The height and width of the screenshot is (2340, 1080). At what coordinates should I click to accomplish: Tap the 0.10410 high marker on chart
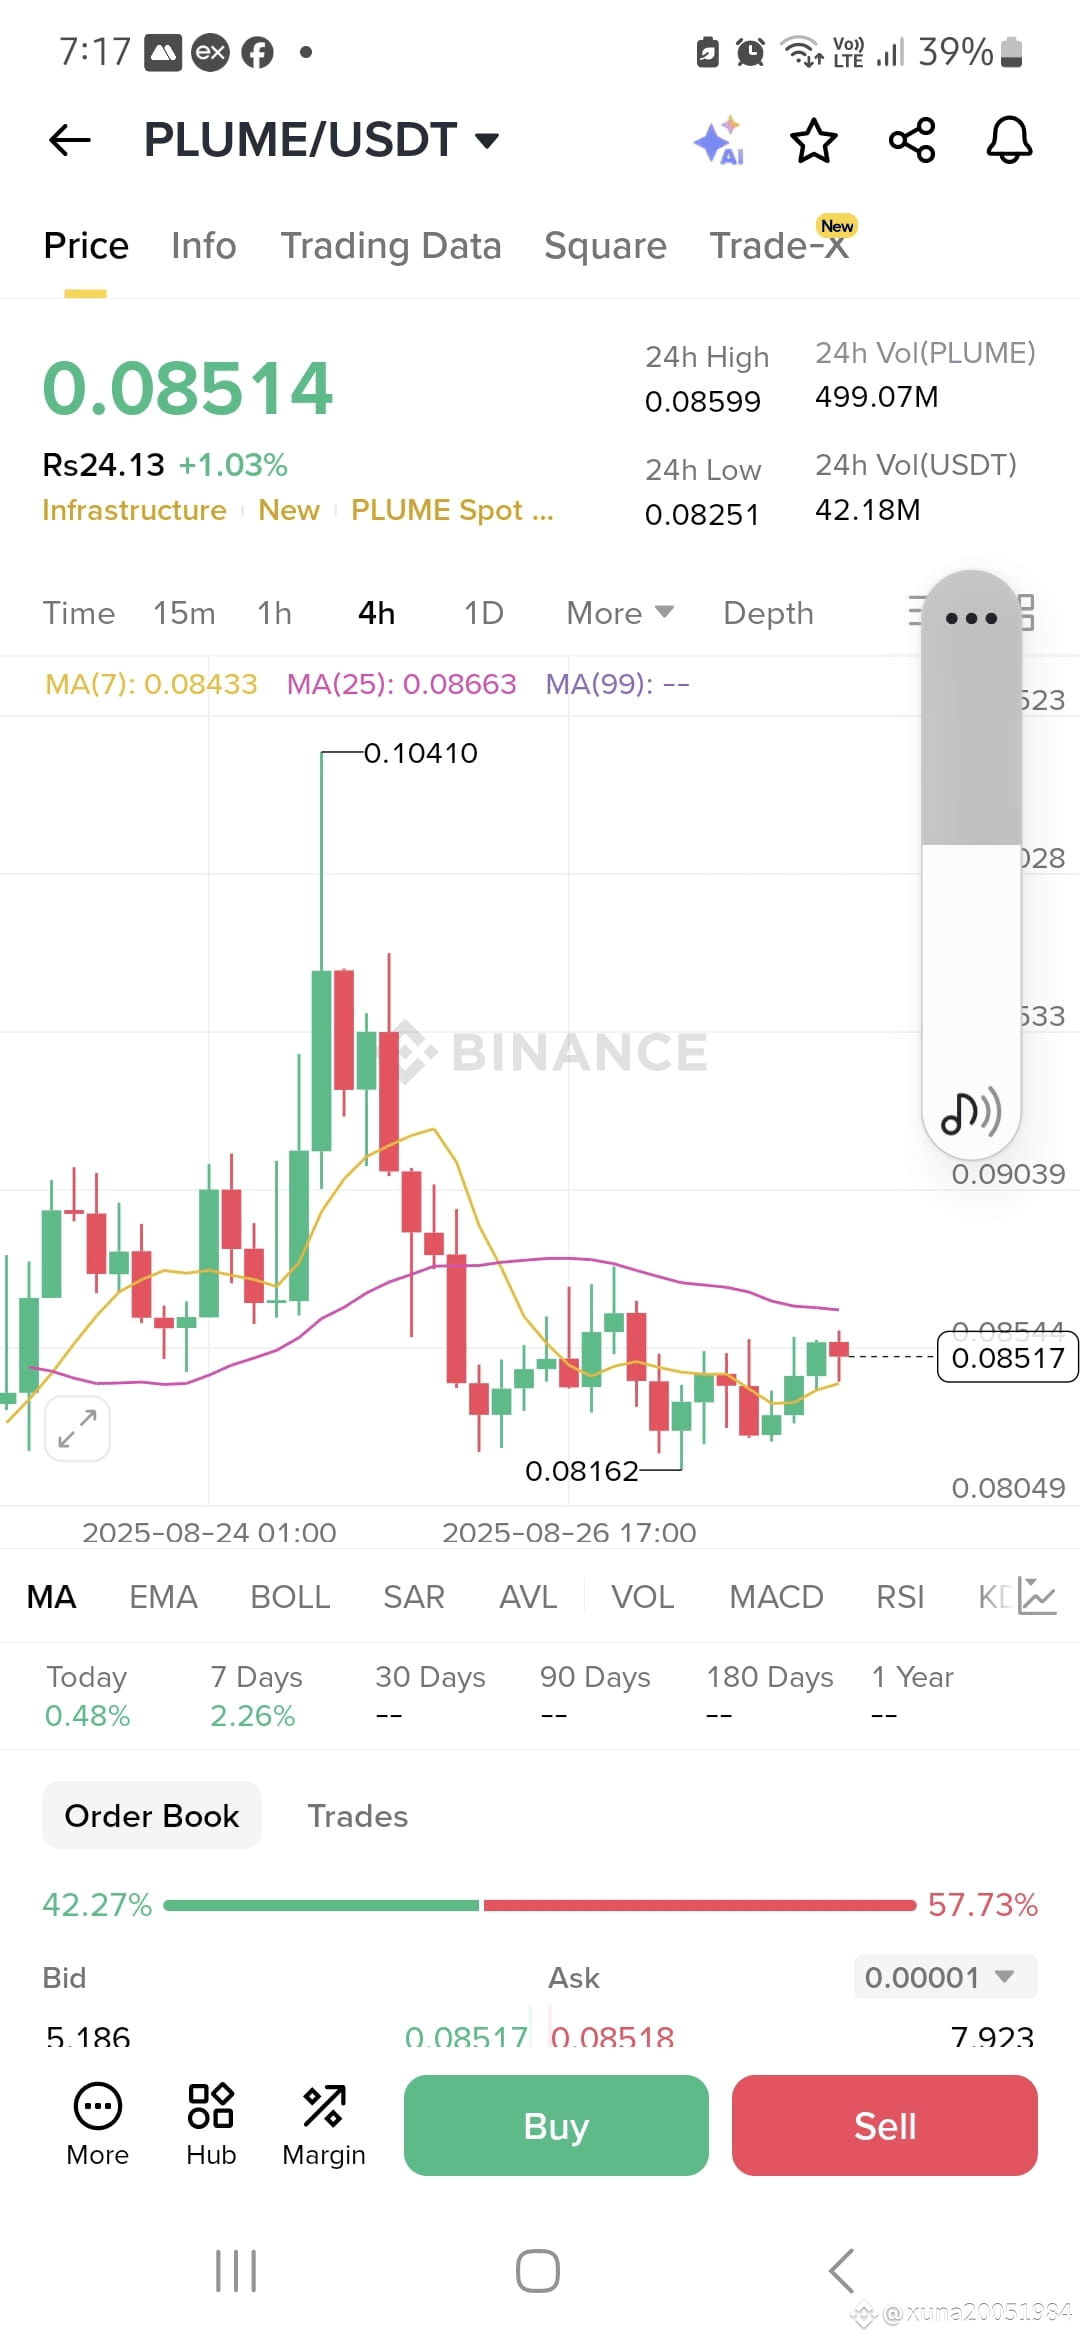click(x=421, y=753)
